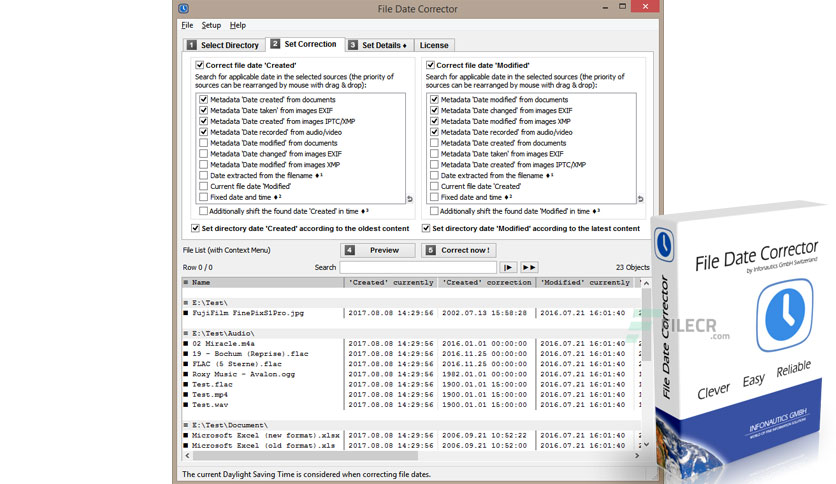Switch to Set Correction tab

pyautogui.click(x=304, y=44)
